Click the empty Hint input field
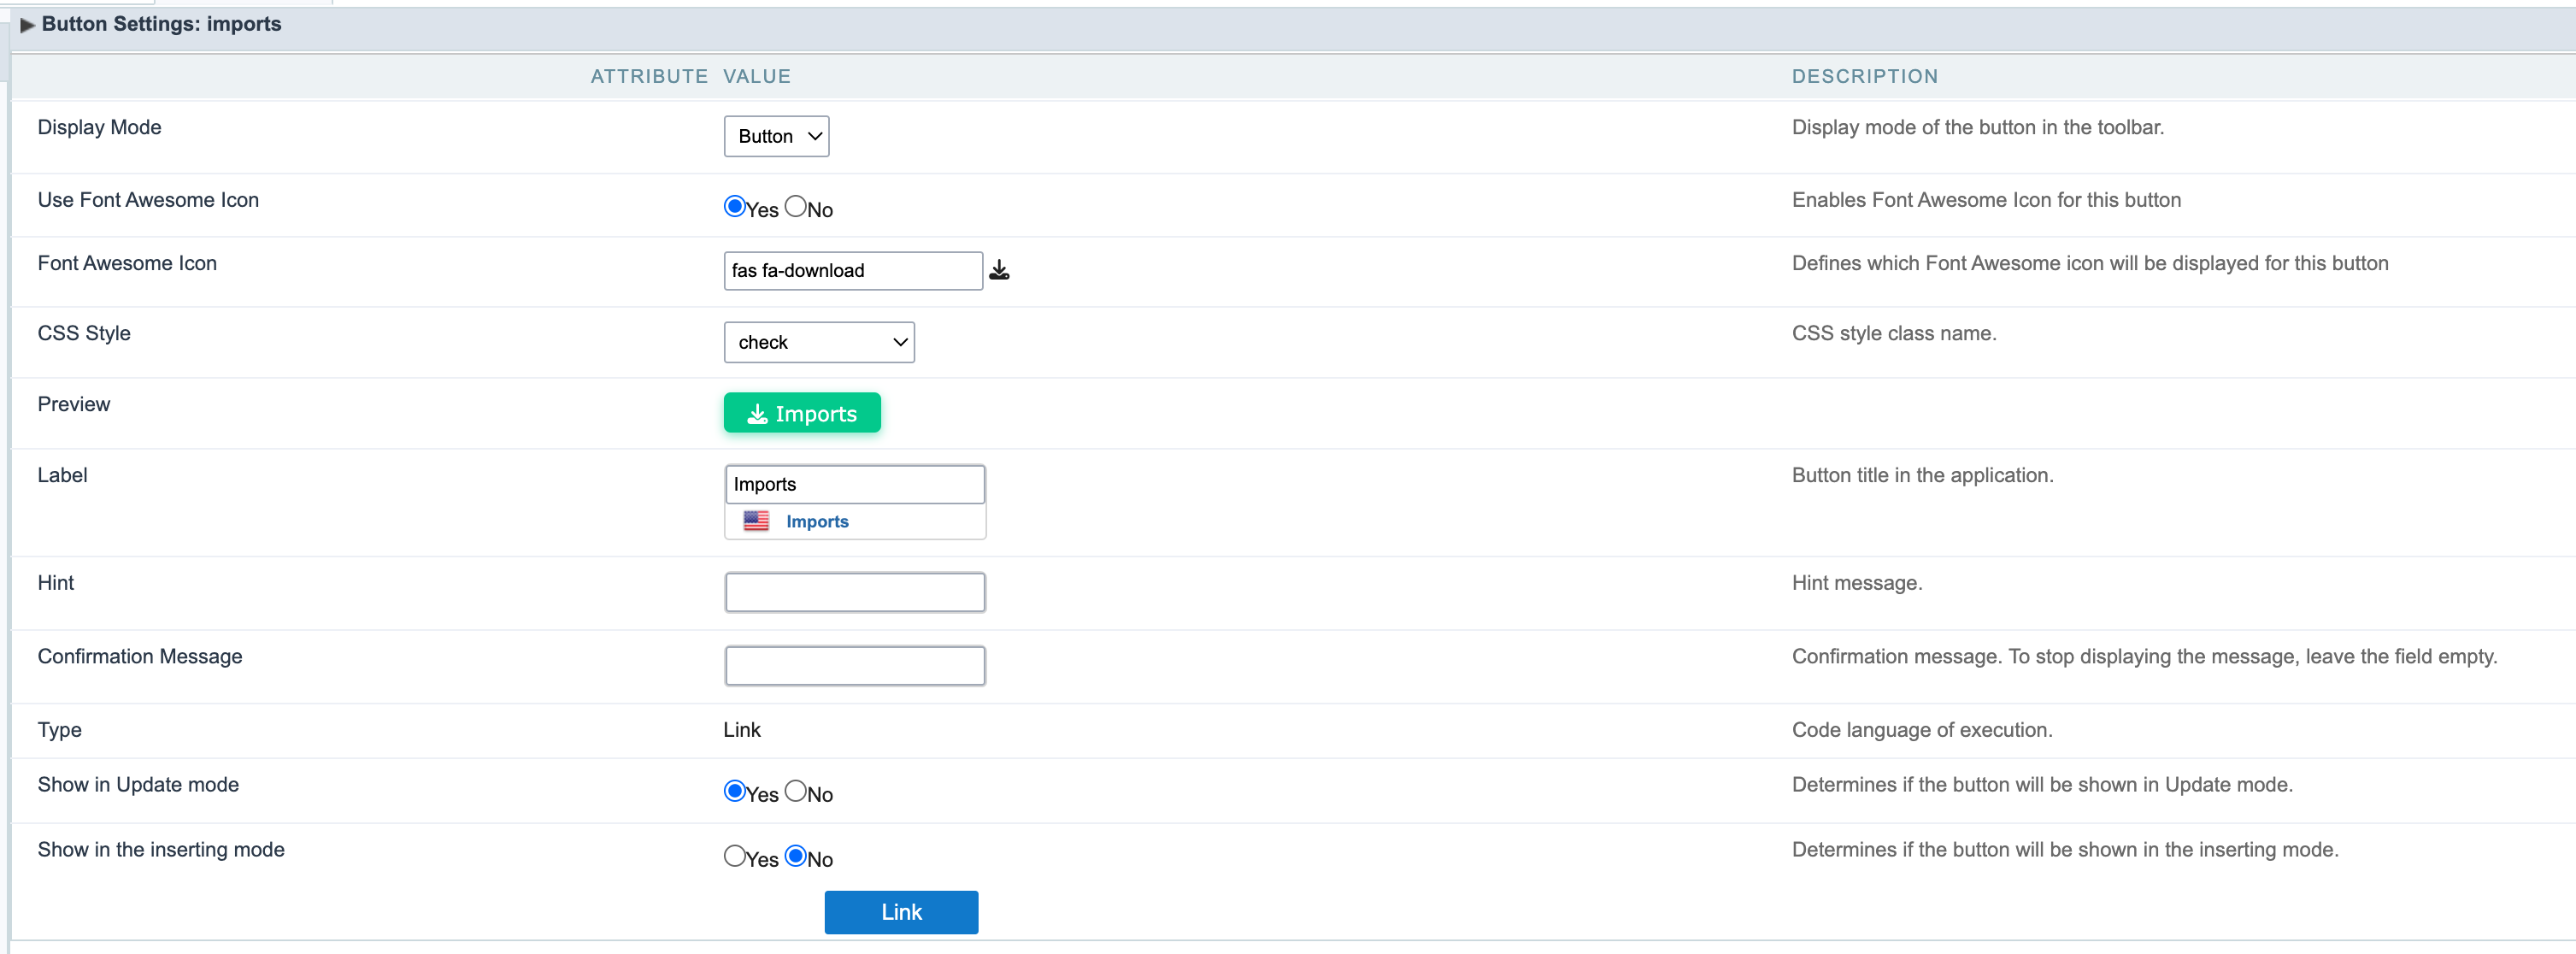Screen dimensions: 2576x954 (x=855, y=592)
